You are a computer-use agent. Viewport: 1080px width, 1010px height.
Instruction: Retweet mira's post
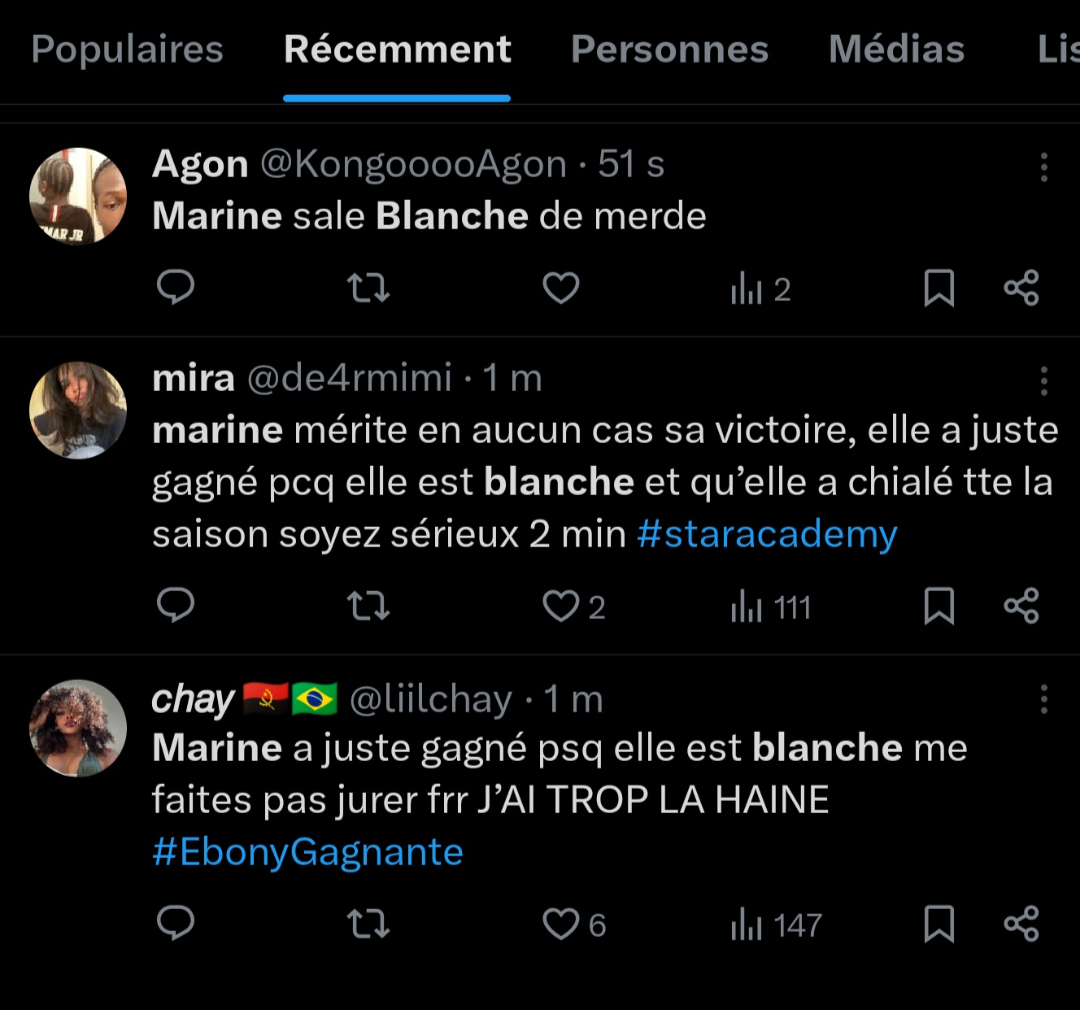point(367,606)
